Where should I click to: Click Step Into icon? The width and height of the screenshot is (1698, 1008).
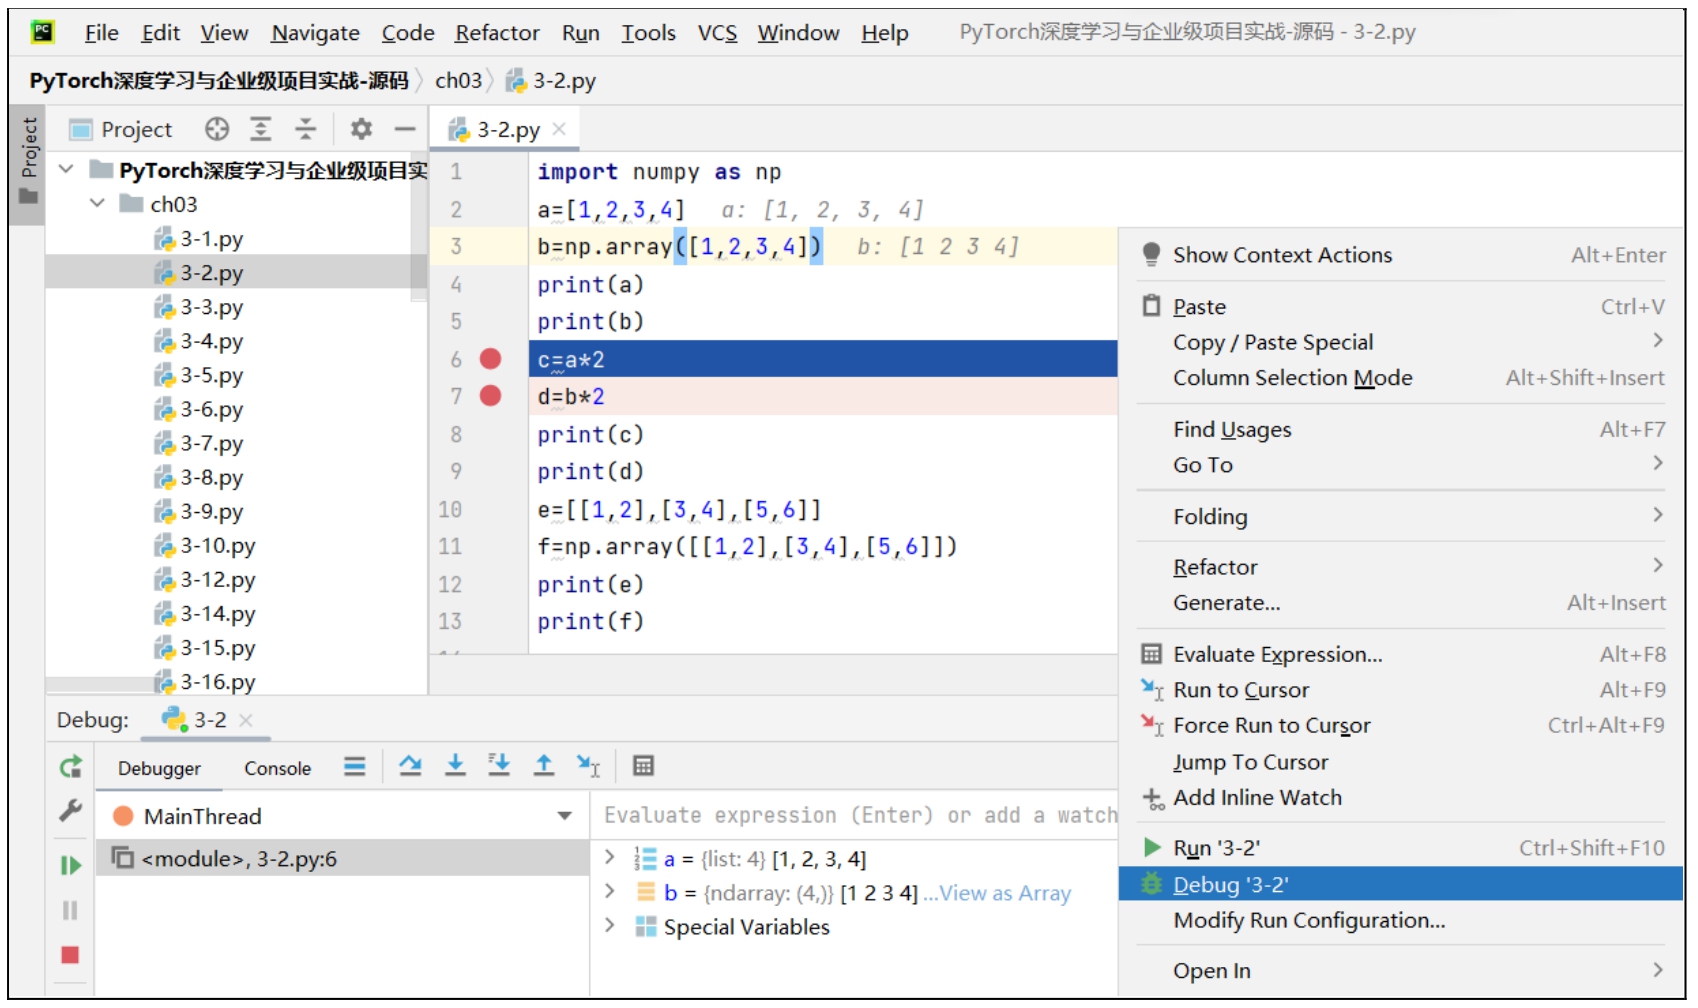pyautogui.click(x=455, y=766)
